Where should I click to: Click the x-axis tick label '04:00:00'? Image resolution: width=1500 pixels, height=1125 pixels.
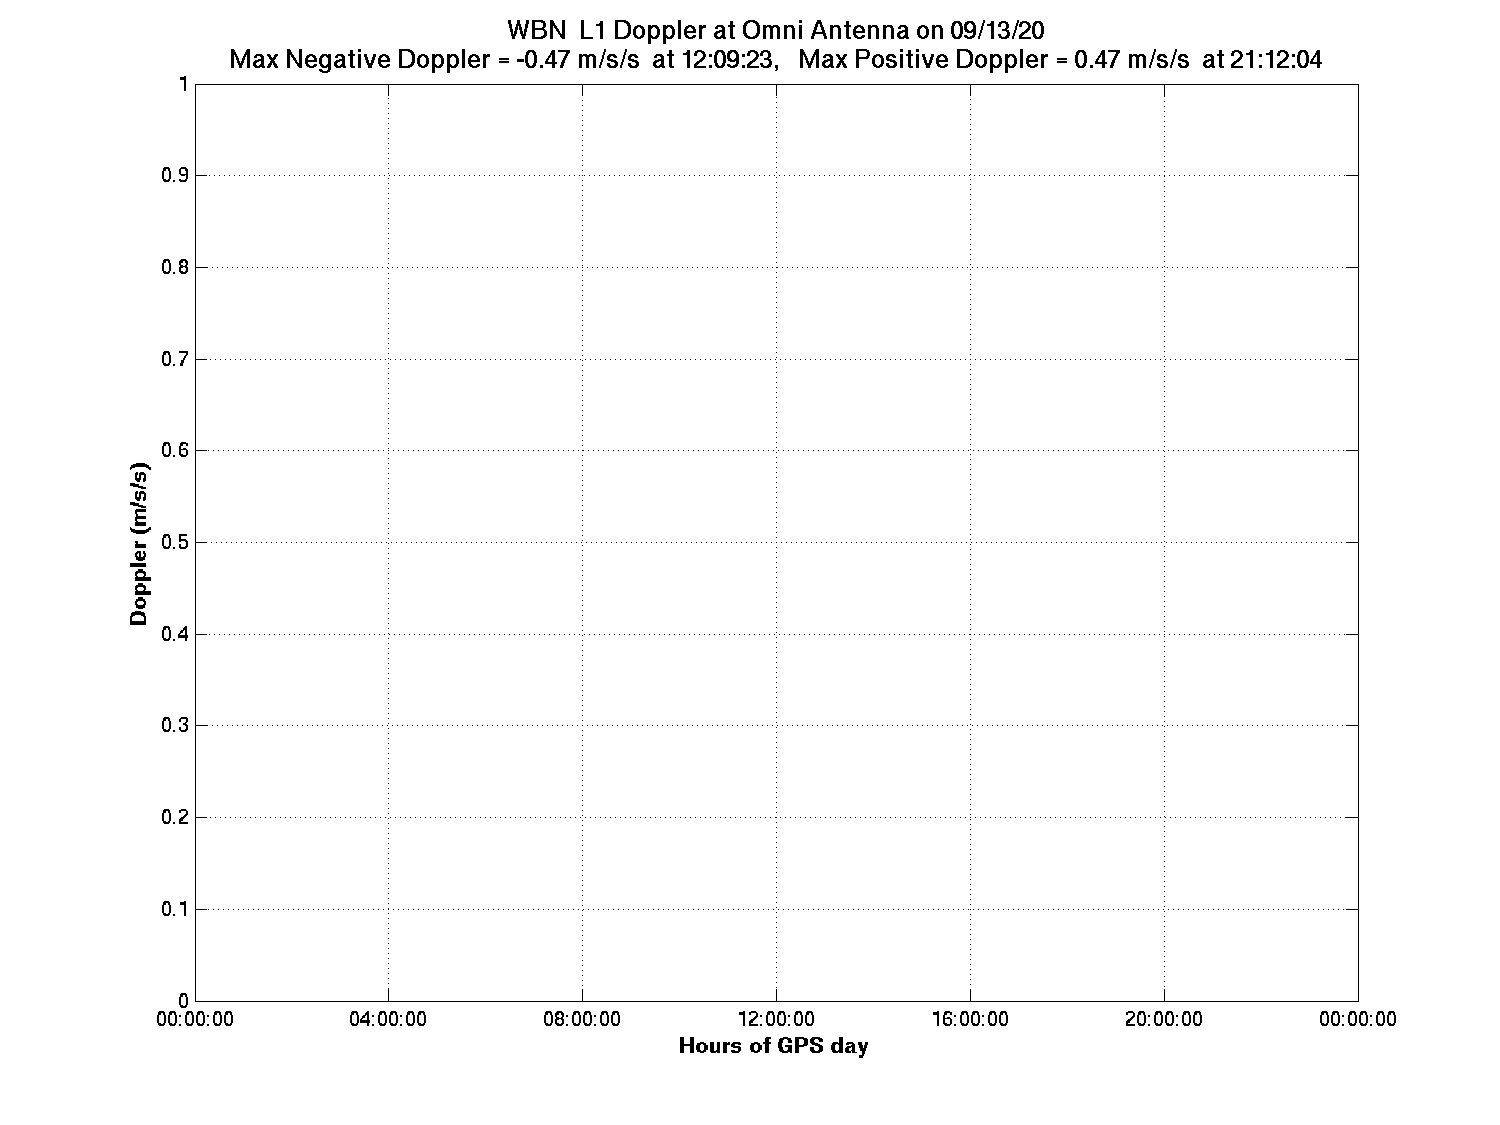tap(389, 1019)
